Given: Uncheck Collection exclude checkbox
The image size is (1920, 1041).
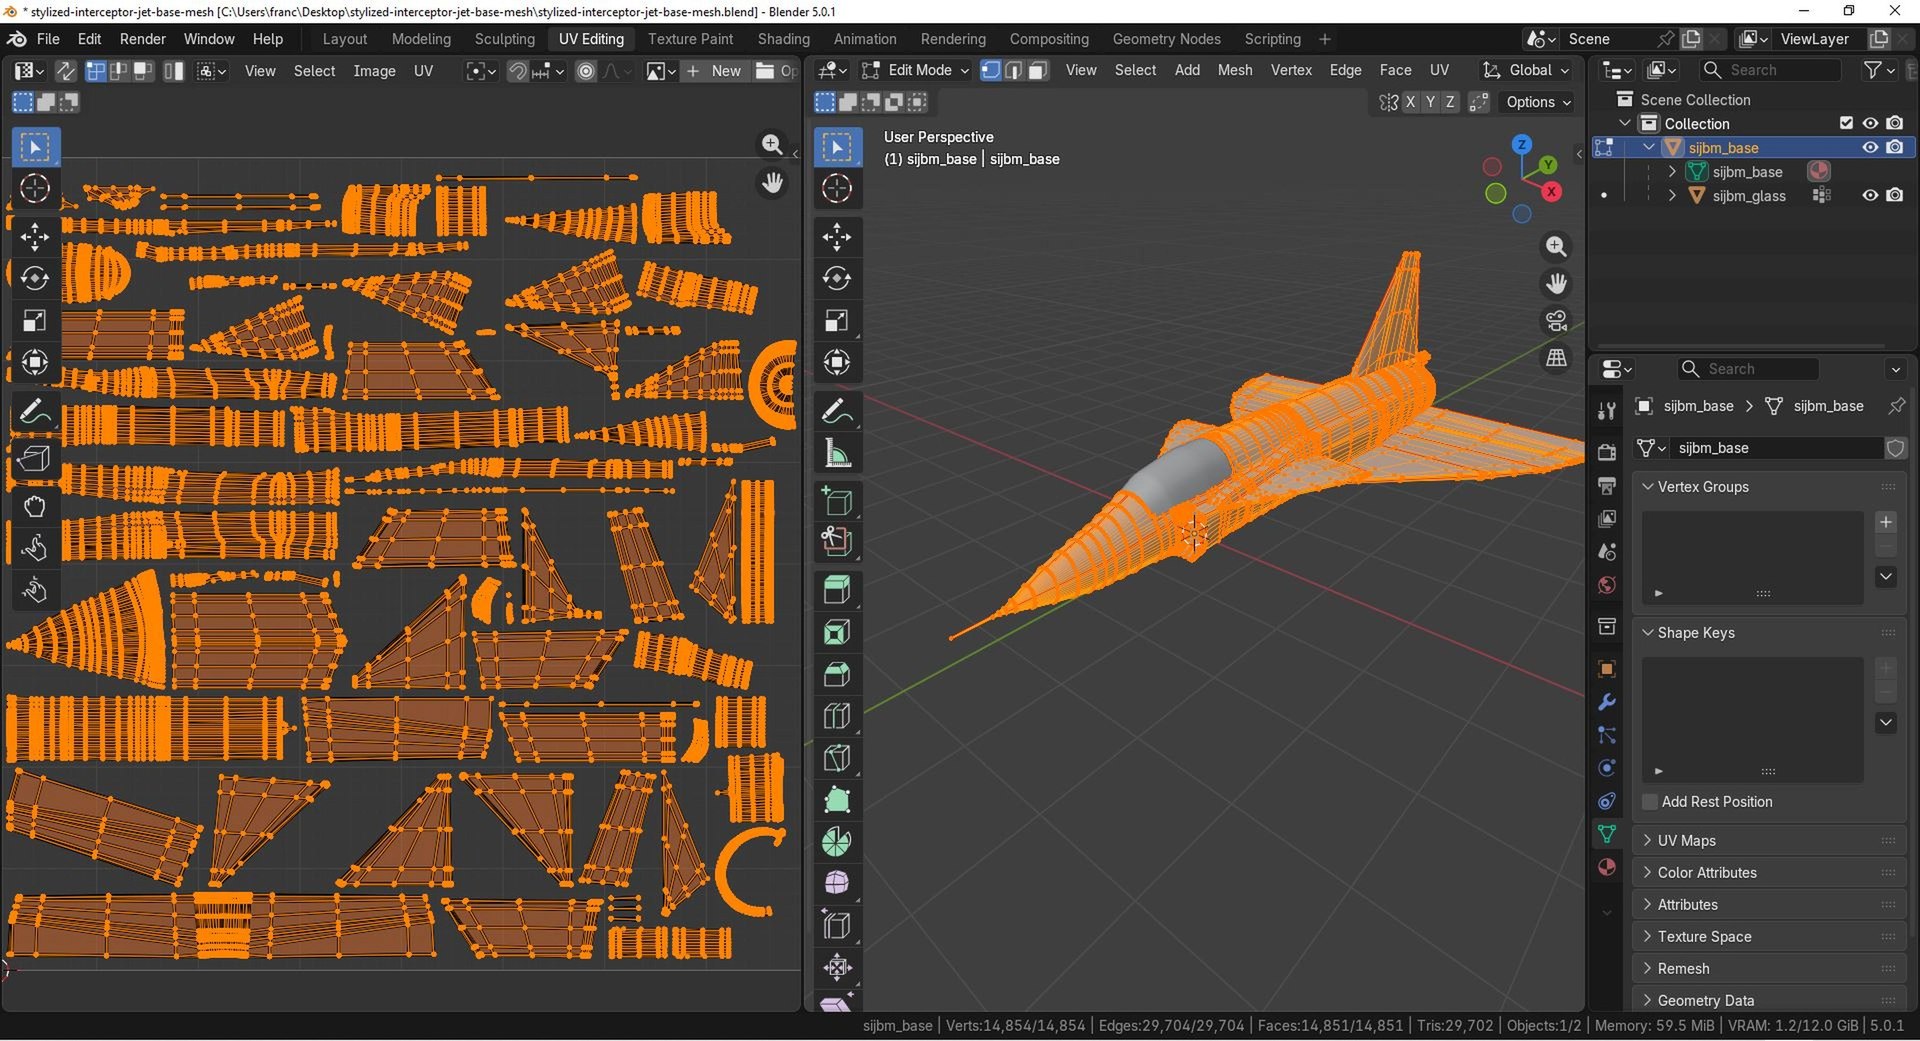Looking at the screenshot, I should (1846, 123).
